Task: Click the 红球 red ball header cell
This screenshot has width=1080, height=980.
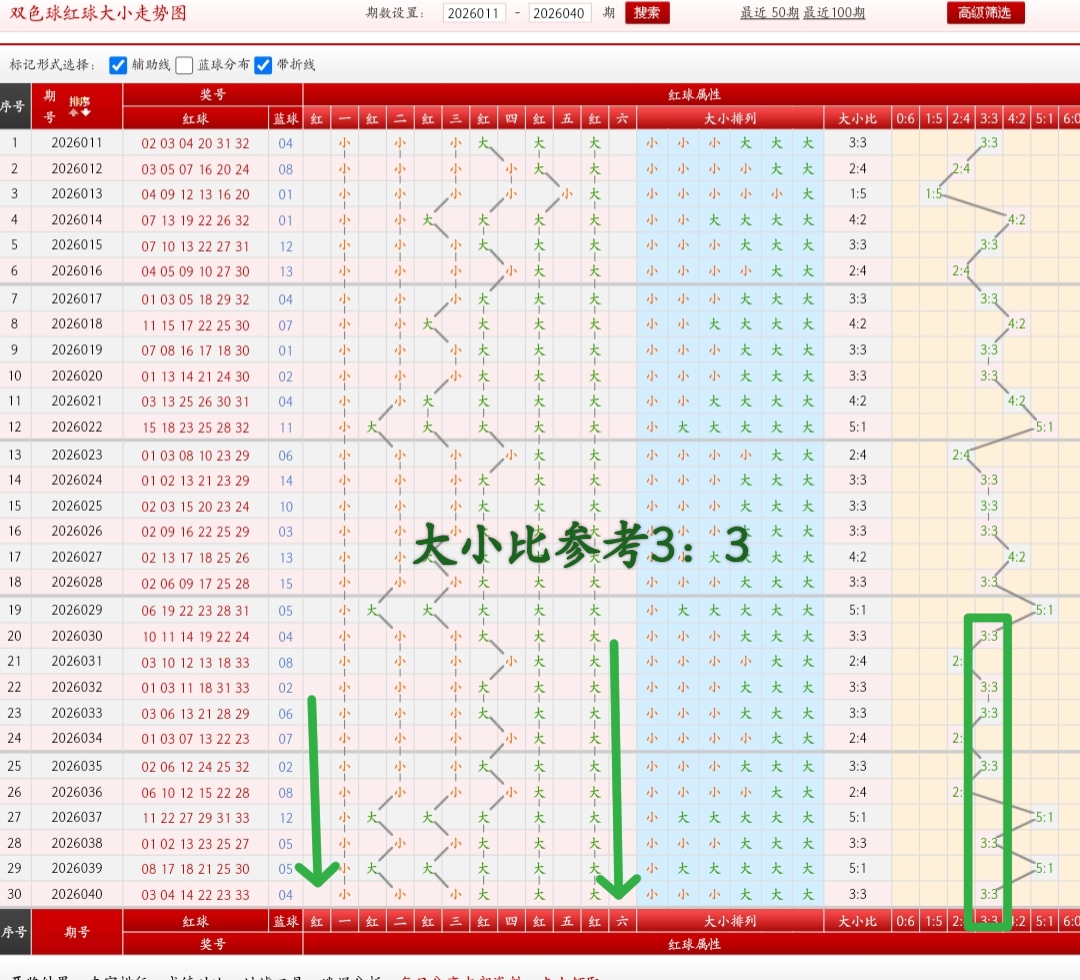Action: (x=196, y=117)
